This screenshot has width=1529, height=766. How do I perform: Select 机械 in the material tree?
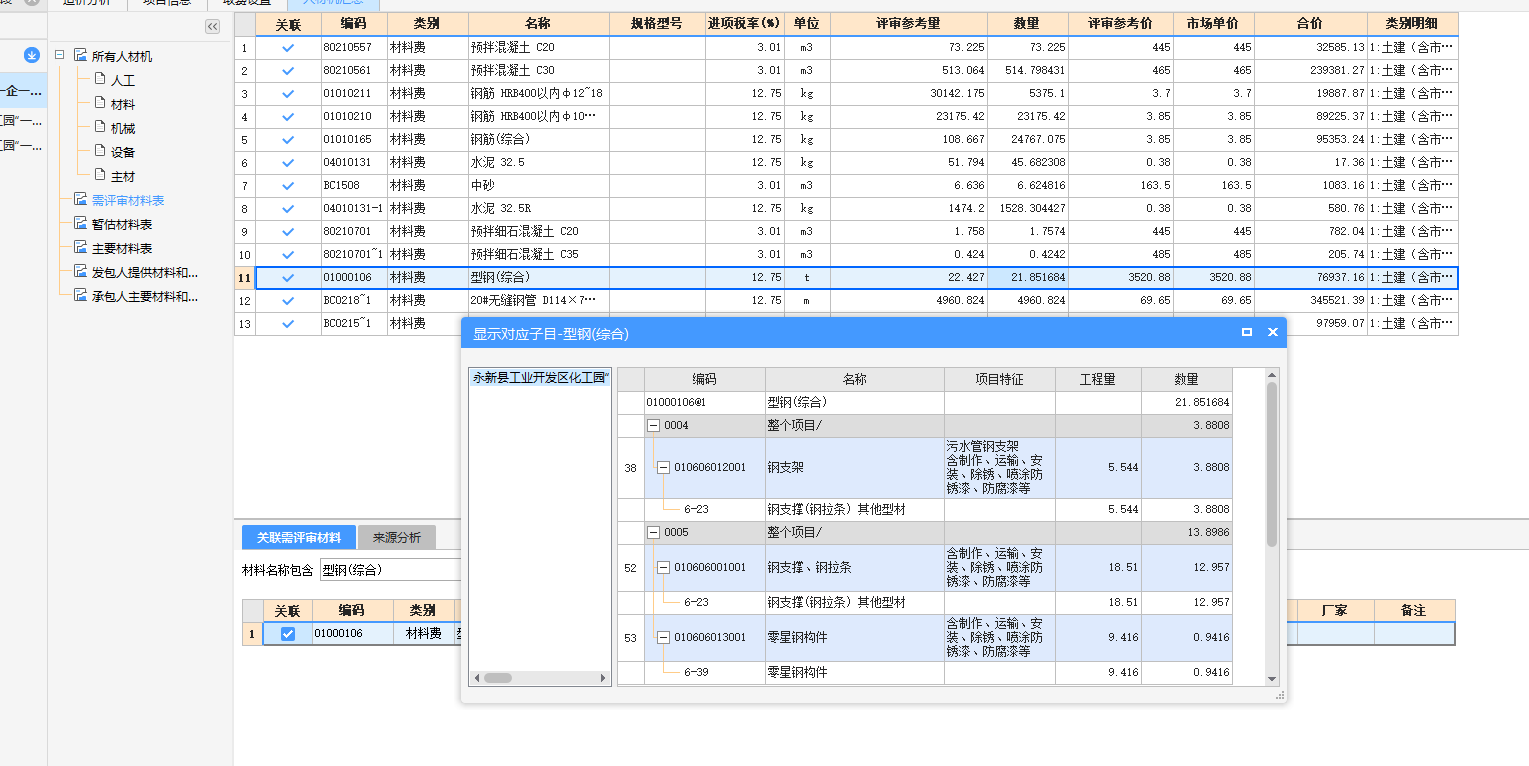click(123, 128)
